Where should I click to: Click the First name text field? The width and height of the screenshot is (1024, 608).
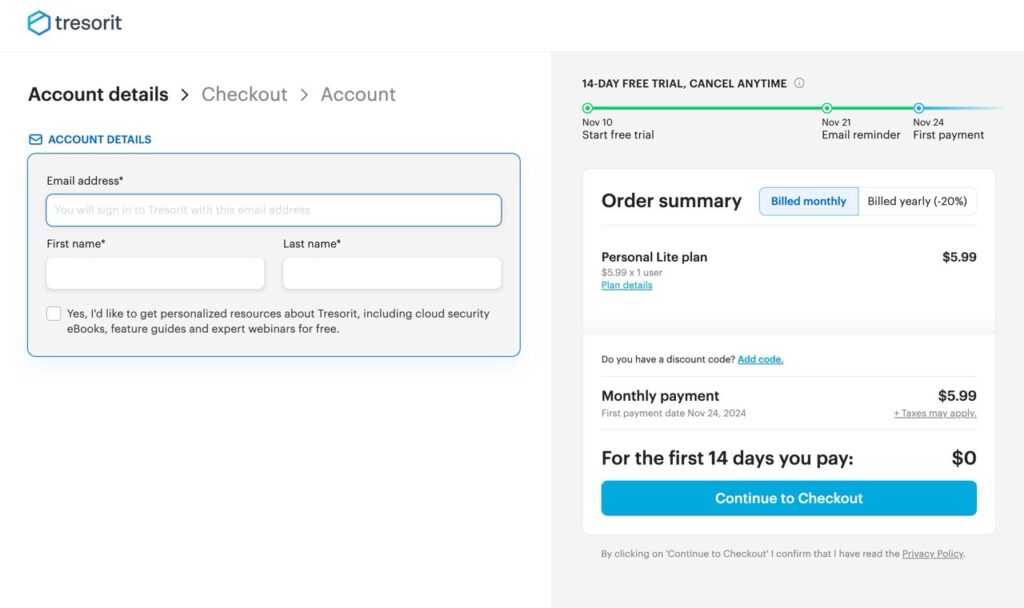point(155,273)
